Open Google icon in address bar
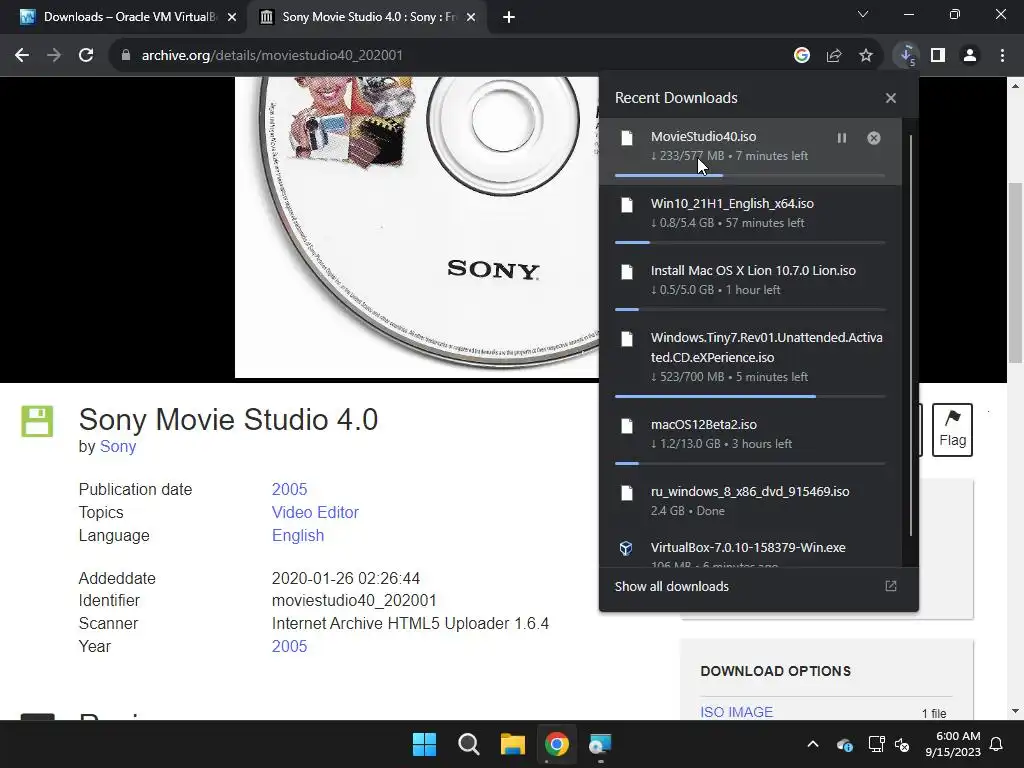Image resolution: width=1024 pixels, height=768 pixels. [802, 56]
